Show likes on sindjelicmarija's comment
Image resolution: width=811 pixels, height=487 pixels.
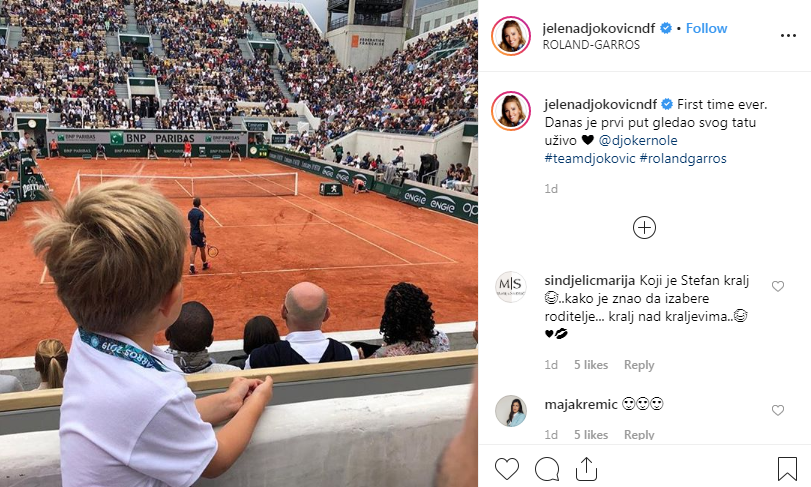click(591, 365)
